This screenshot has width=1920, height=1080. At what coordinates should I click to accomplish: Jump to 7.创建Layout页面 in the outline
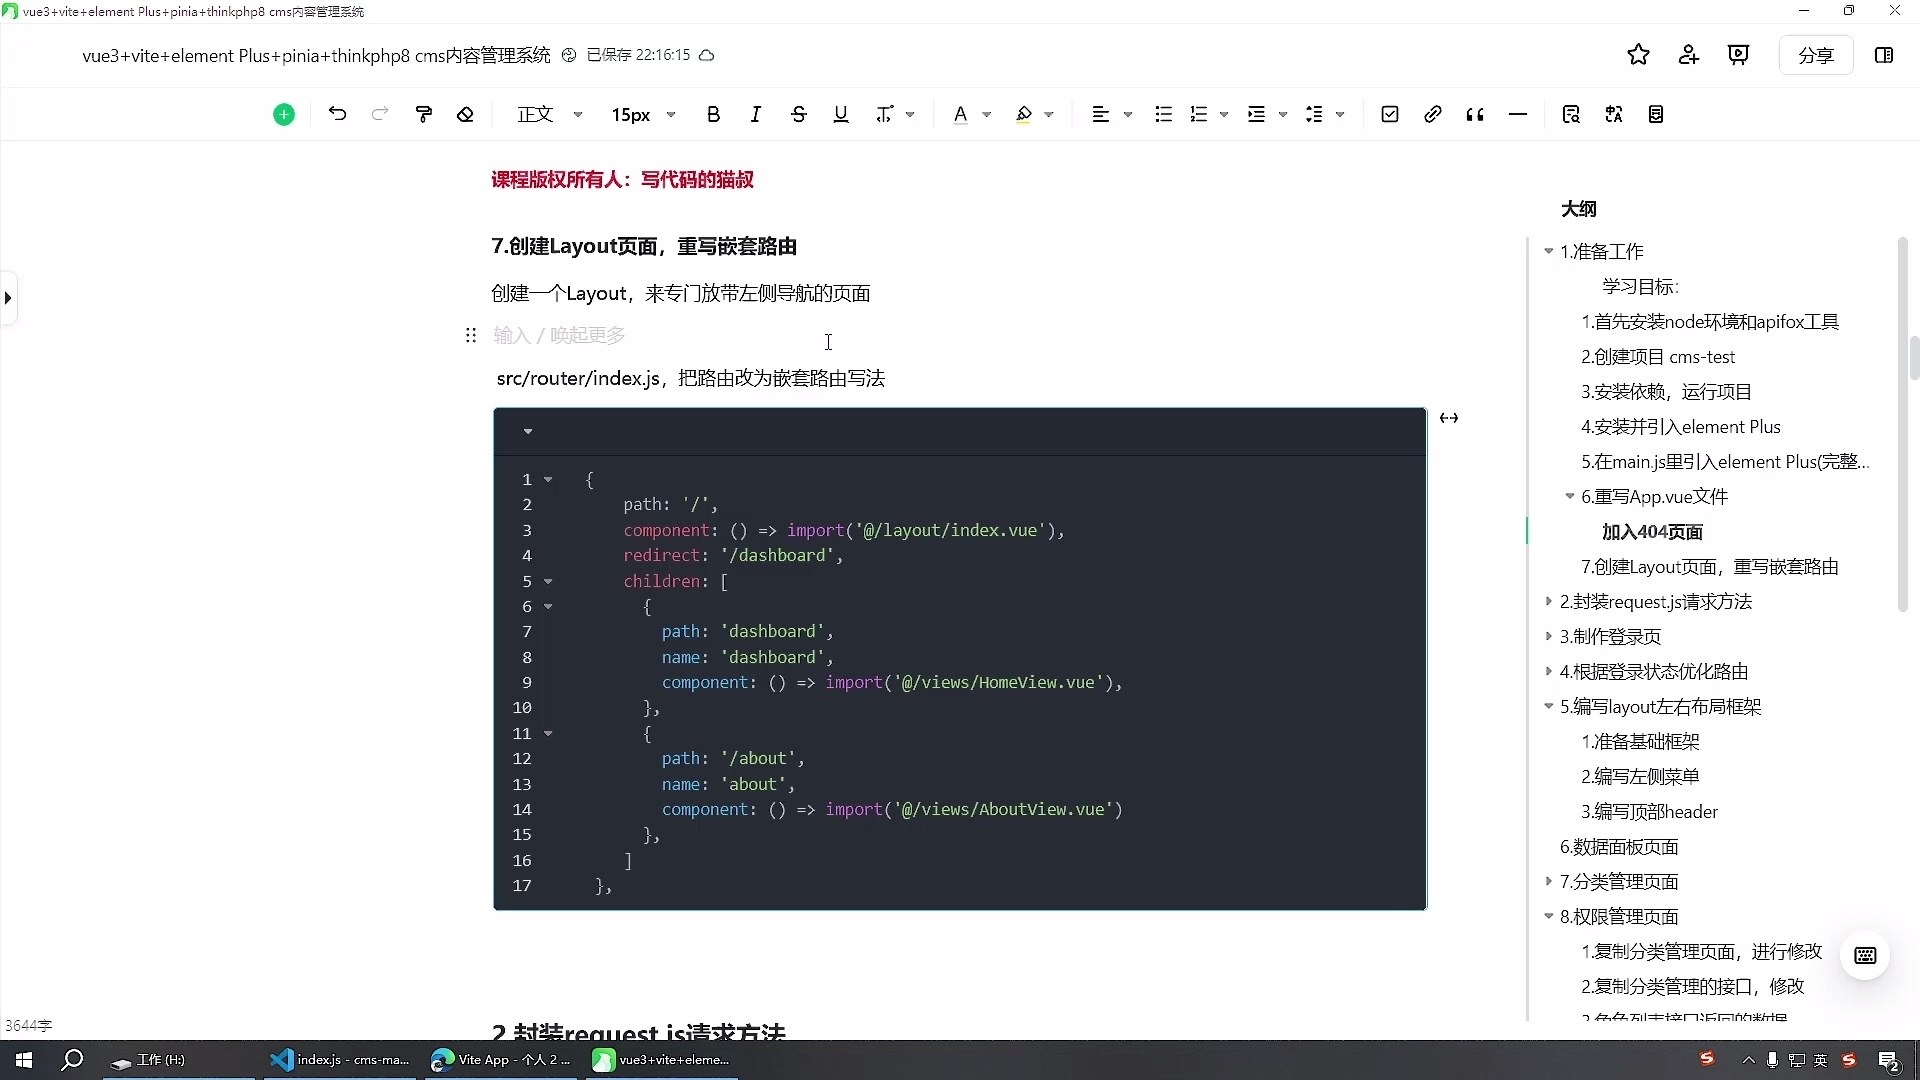[x=1709, y=567]
